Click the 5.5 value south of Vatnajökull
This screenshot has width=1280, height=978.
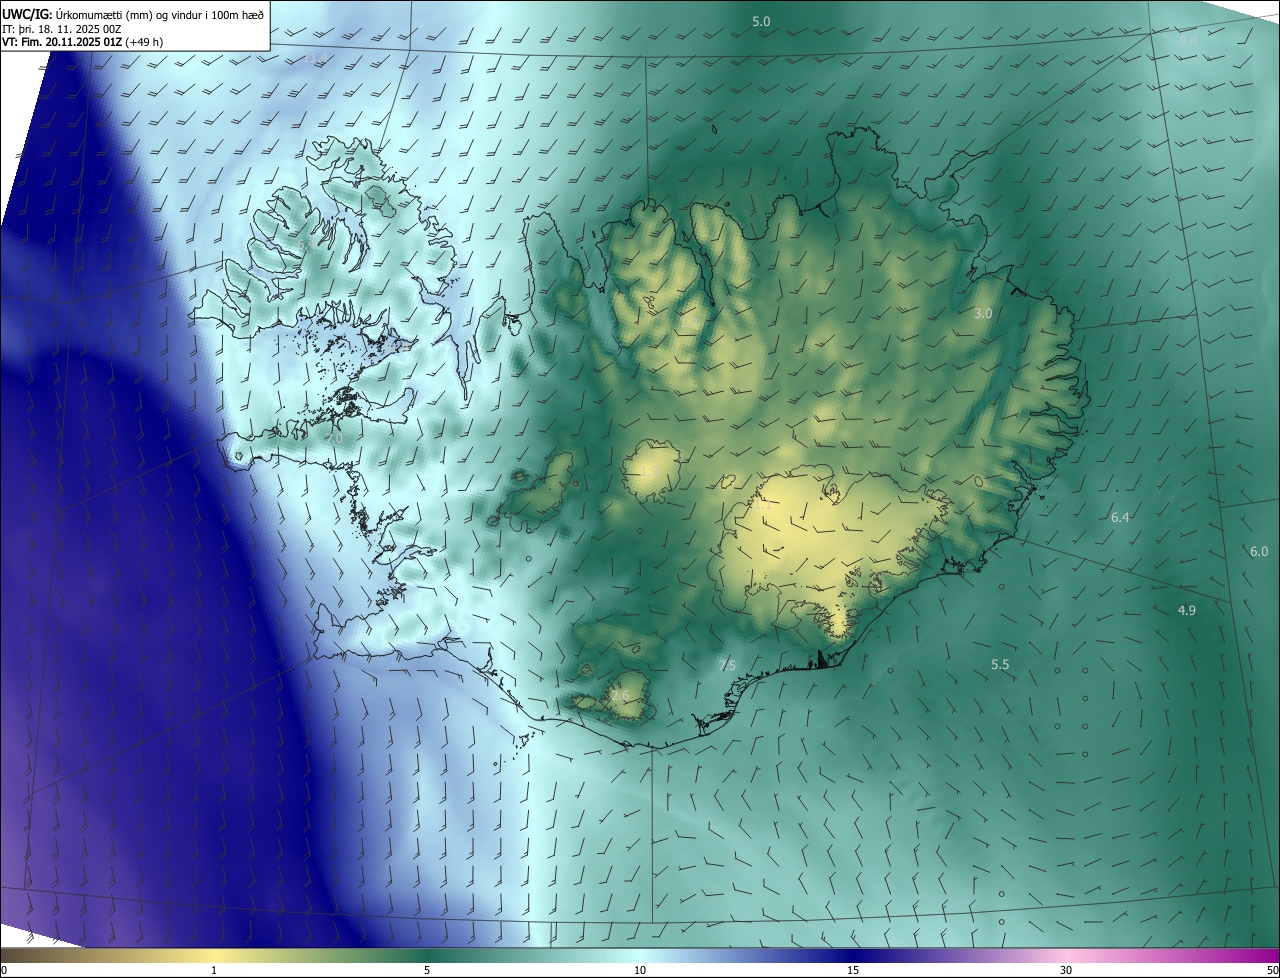click(x=1000, y=664)
